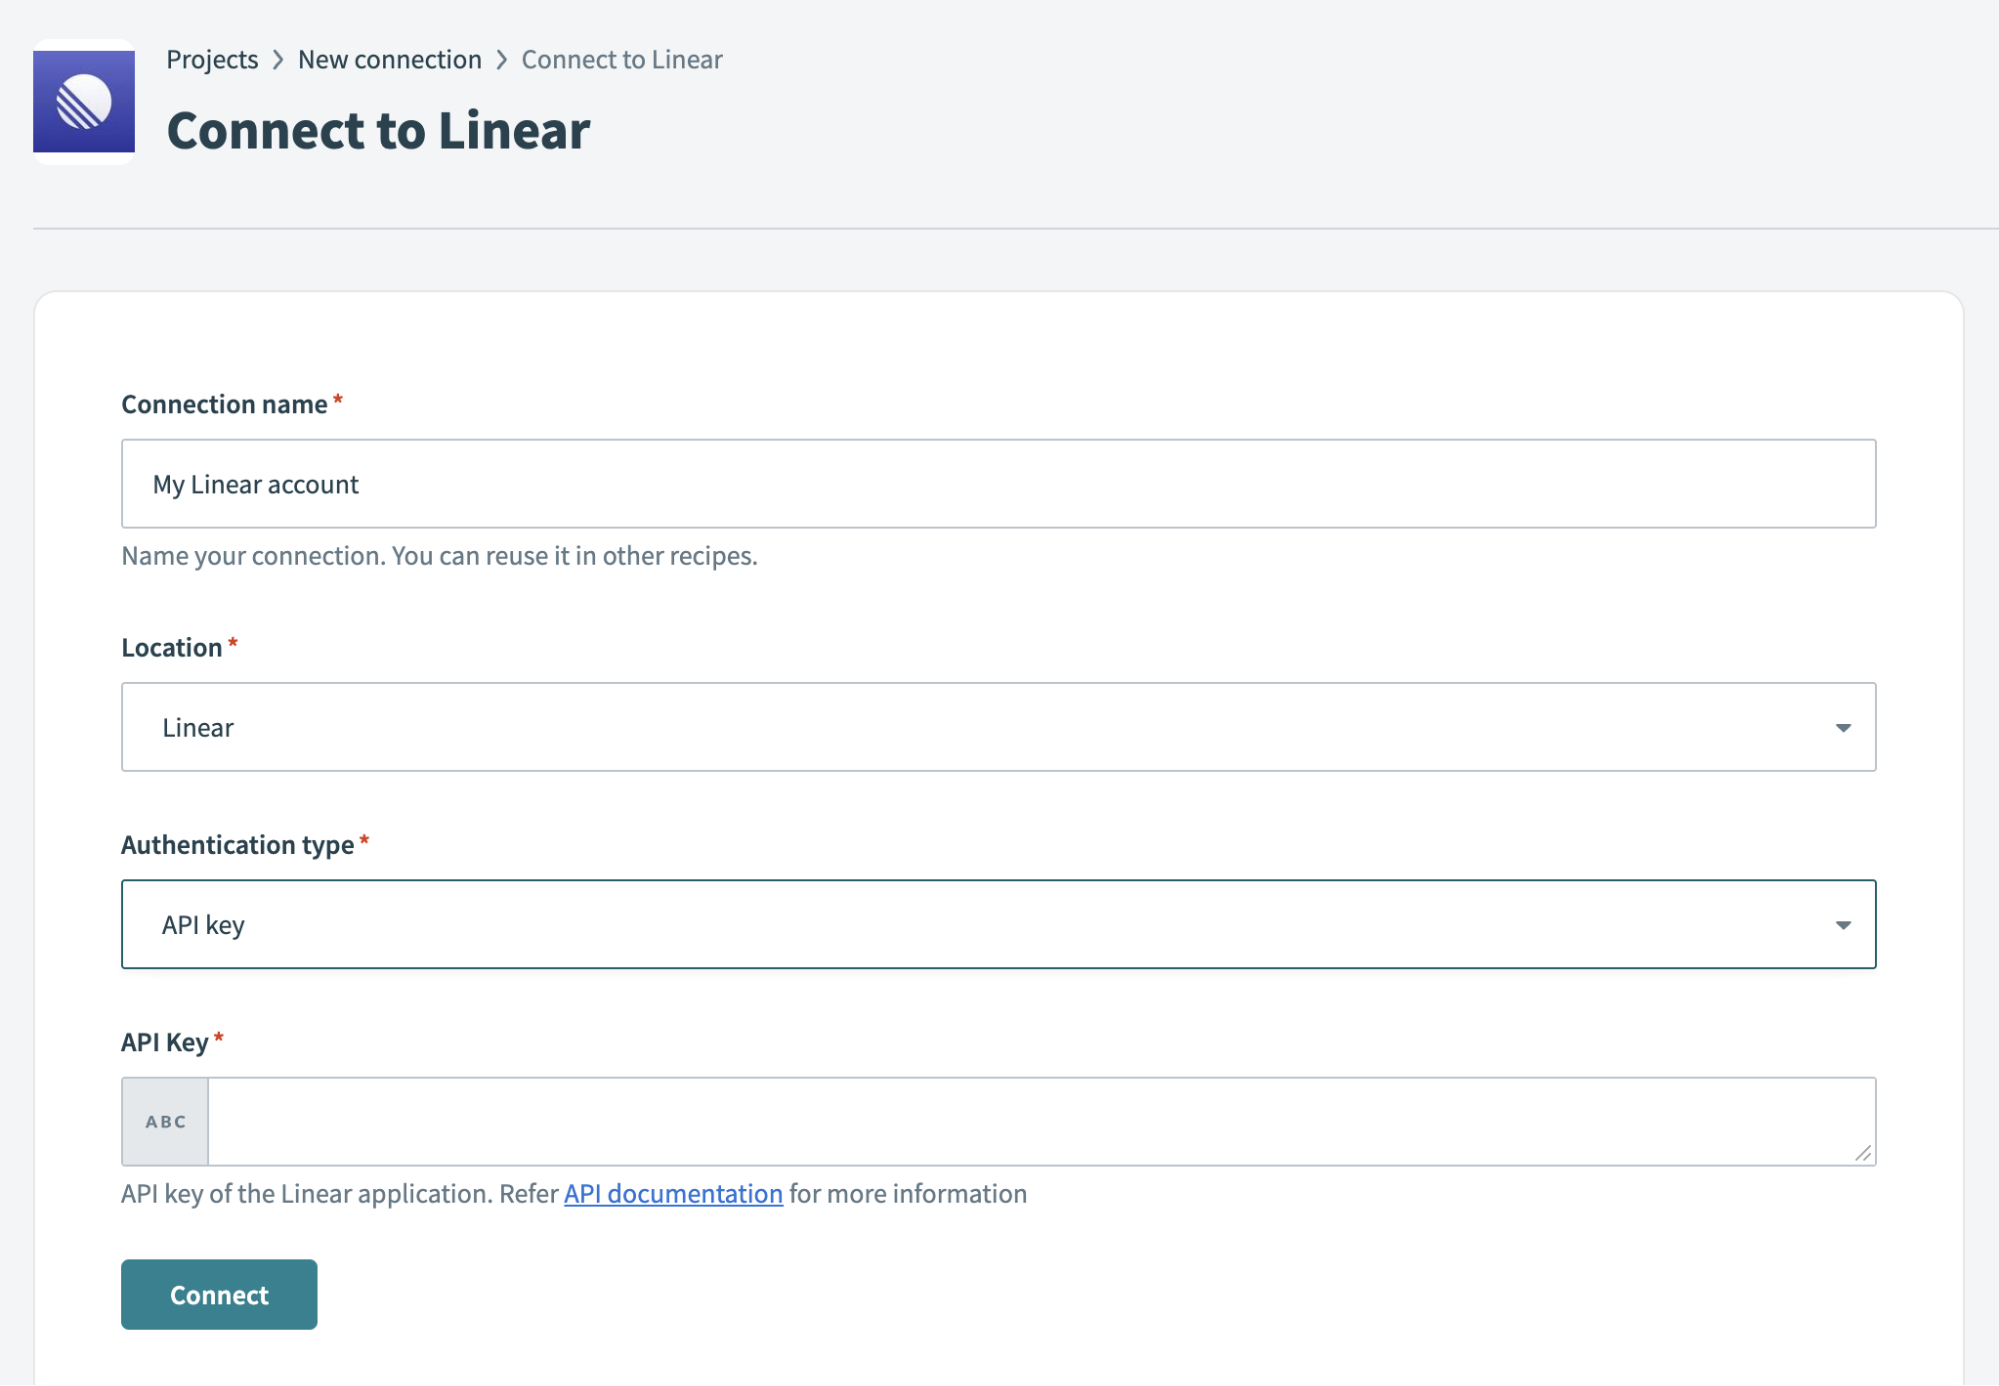Click the required asterisk next to Connection name

tap(338, 398)
